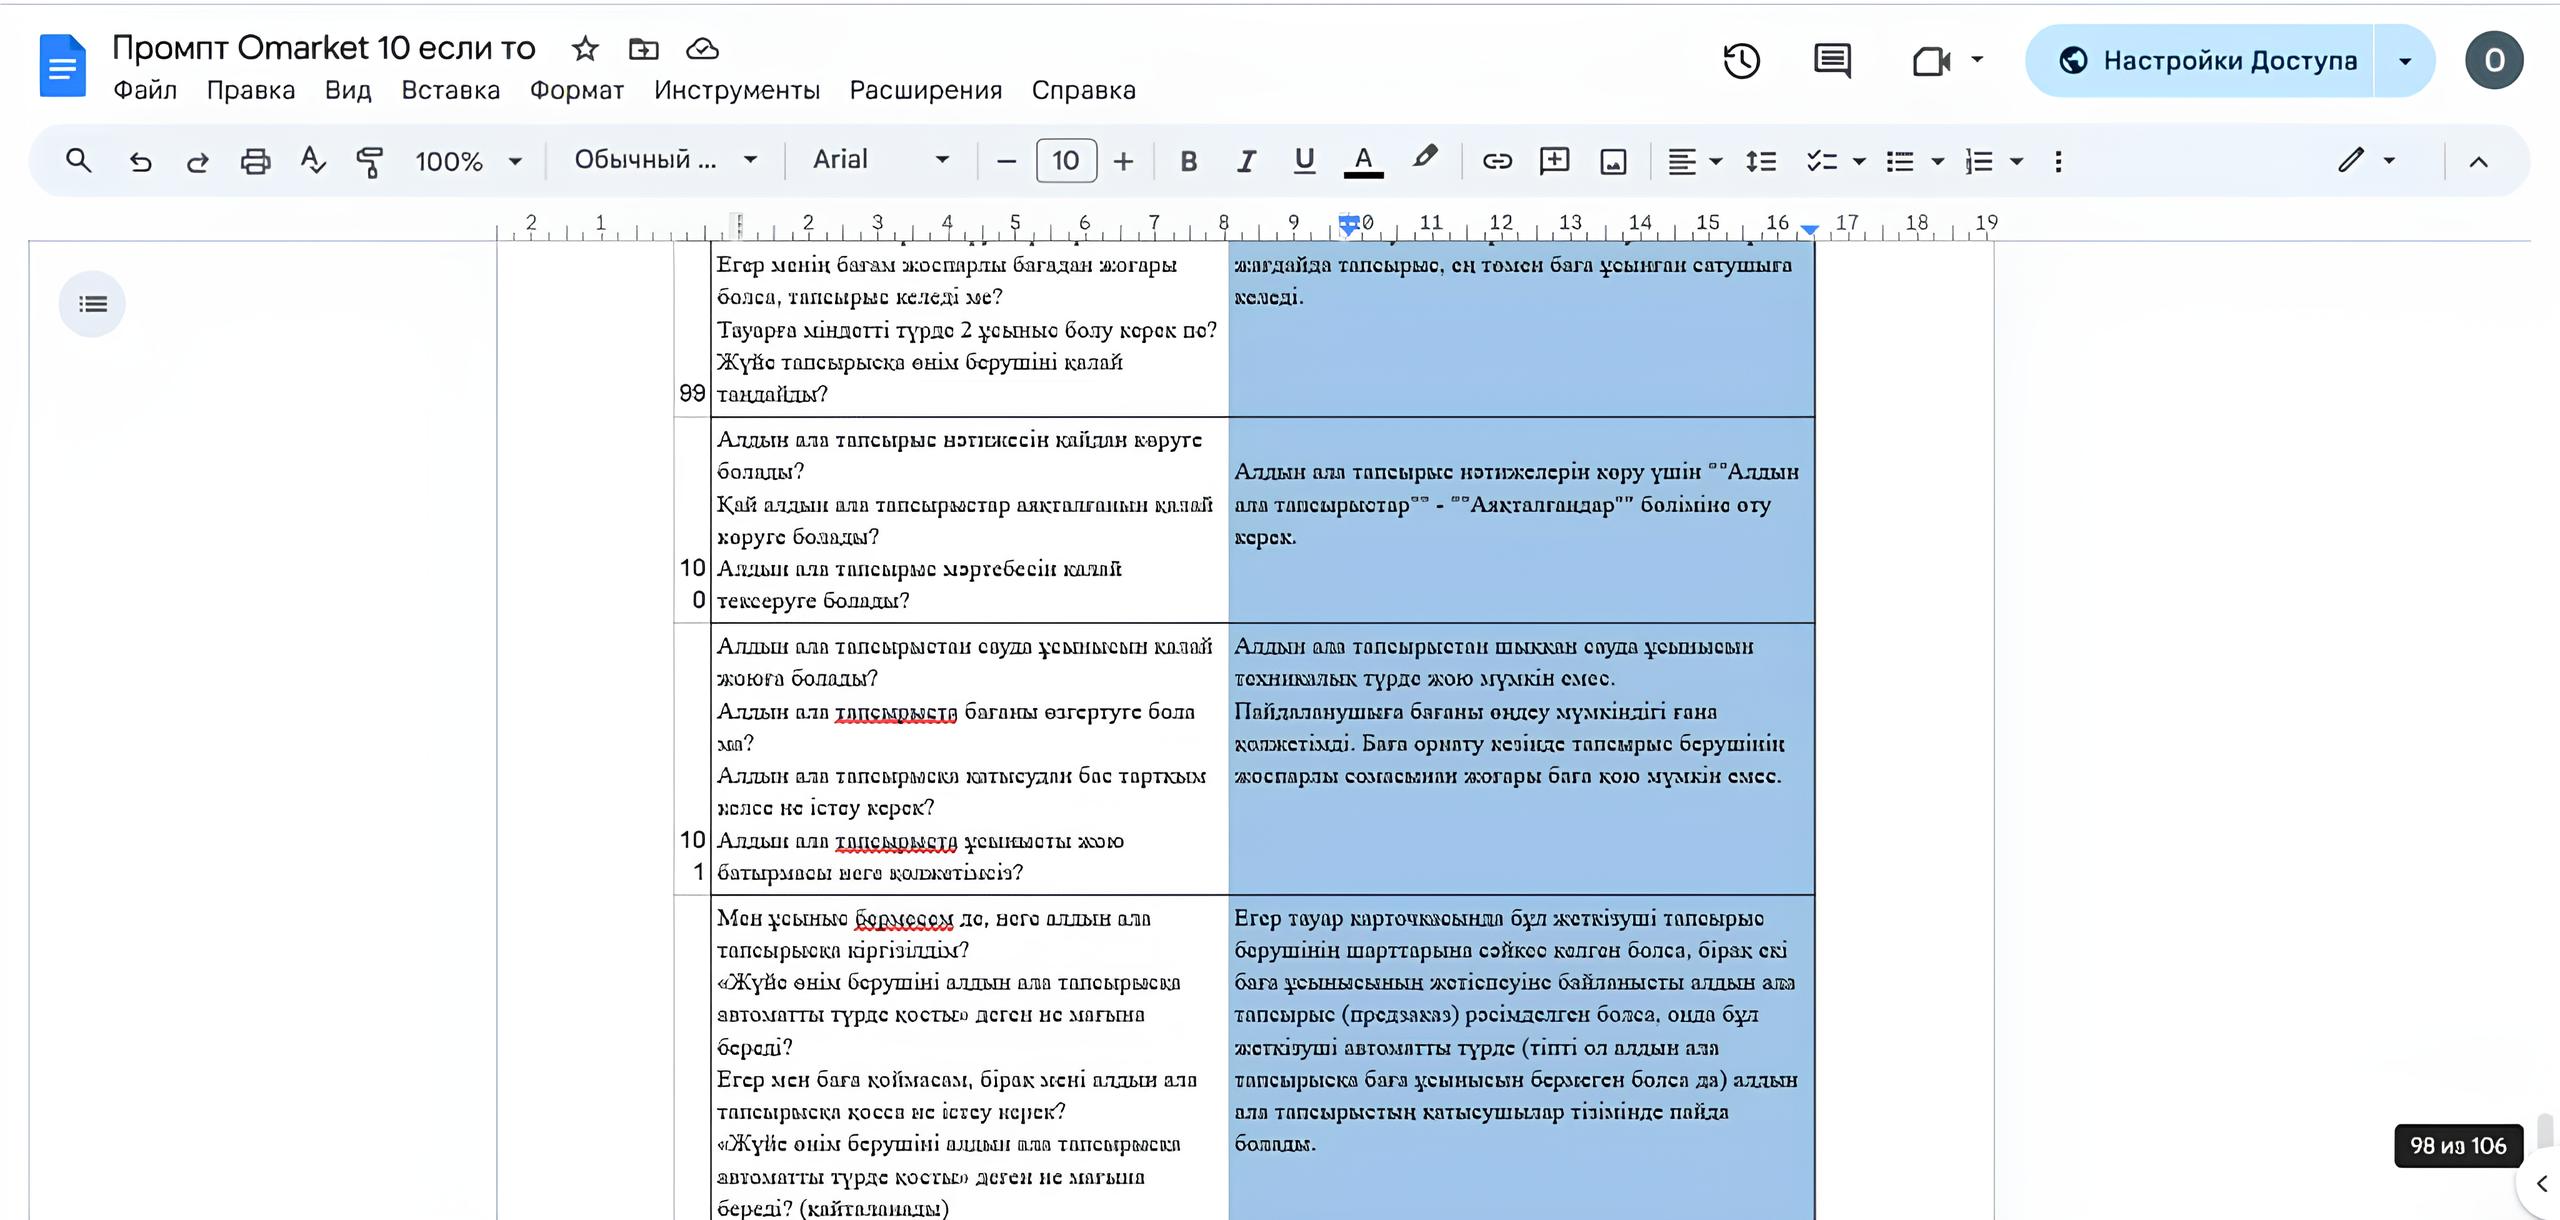The image size is (2560, 1220).
Task: Insert an image
Action: point(1613,161)
